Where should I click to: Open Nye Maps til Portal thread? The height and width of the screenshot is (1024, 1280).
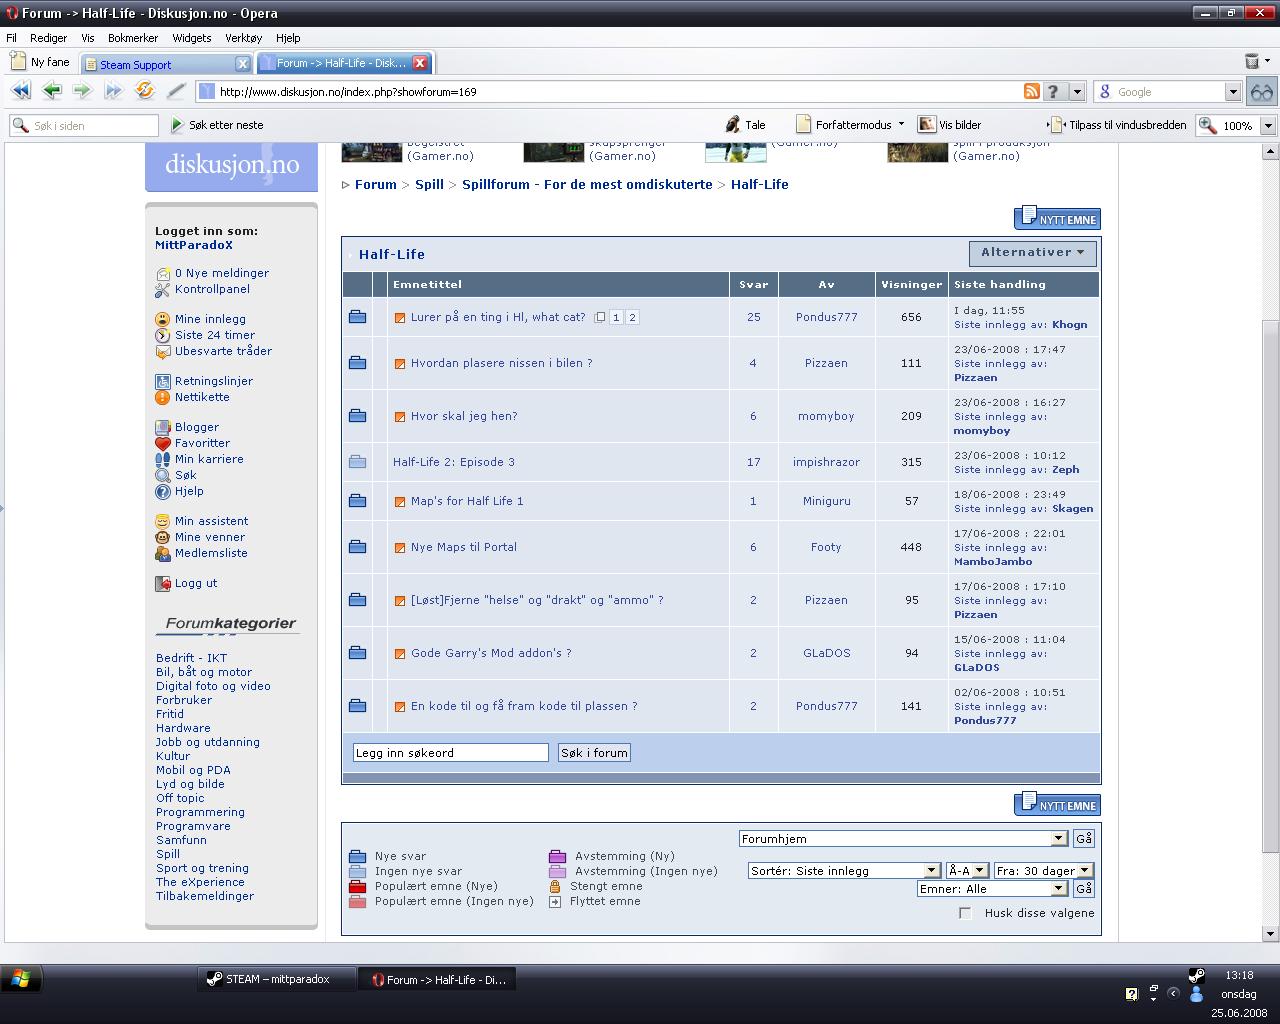[464, 547]
